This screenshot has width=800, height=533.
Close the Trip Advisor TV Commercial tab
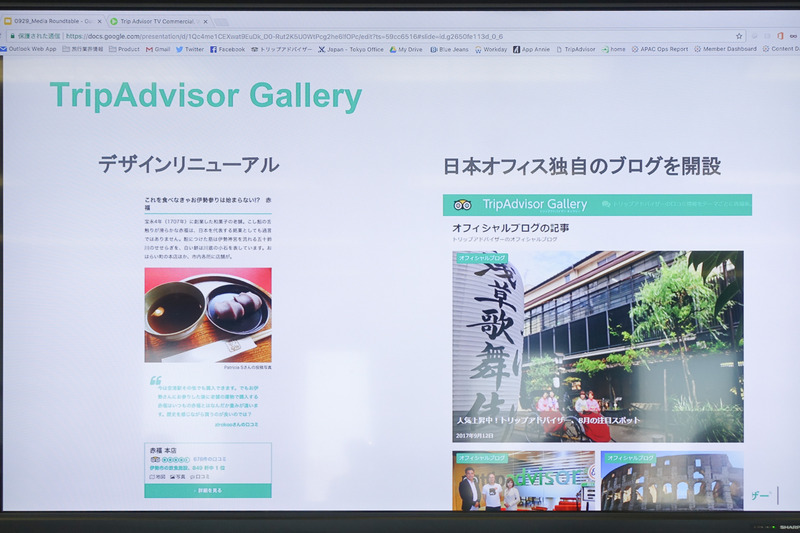point(206,21)
